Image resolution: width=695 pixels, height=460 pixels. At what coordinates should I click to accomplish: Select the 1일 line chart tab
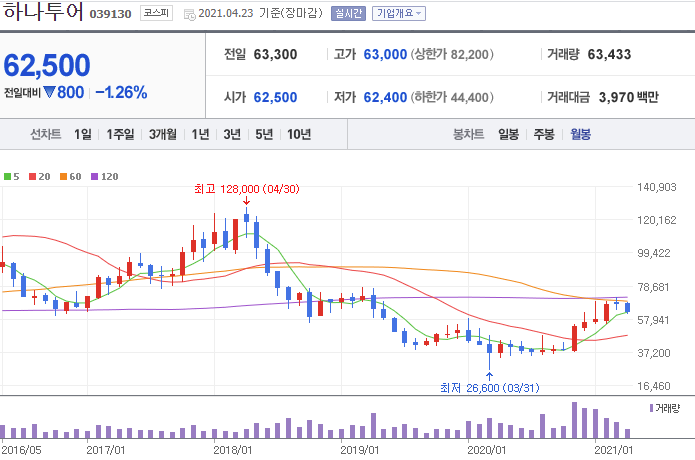[x=83, y=134]
